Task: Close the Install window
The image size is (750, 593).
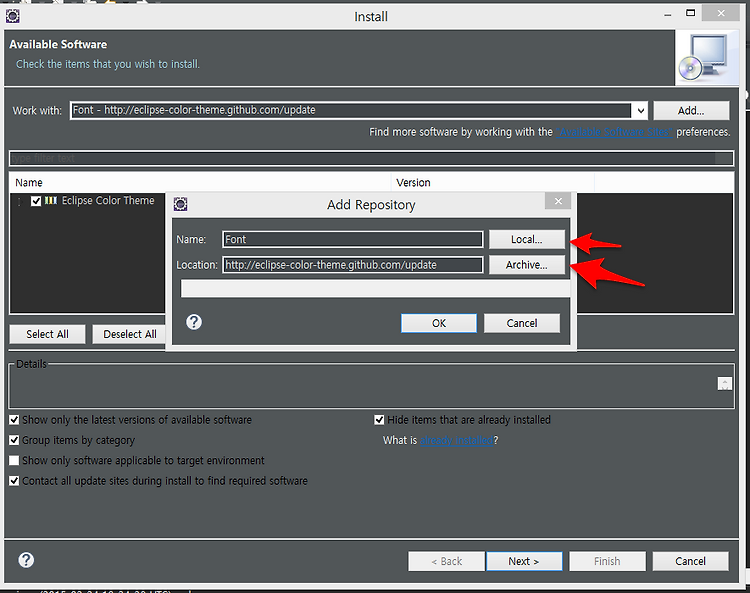Action: [x=721, y=13]
